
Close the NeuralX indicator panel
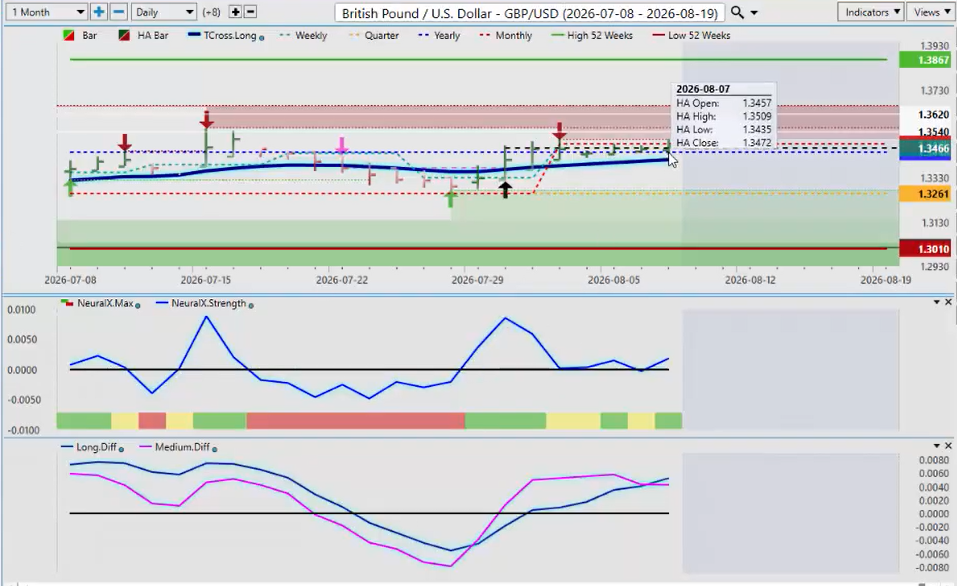pos(948,302)
